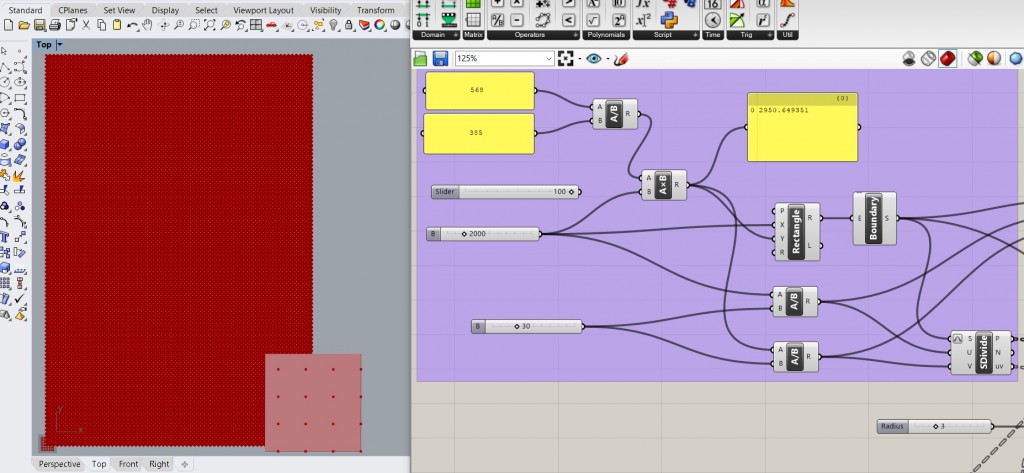This screenshot has width=1024, height=473.
Task: Activate the Pan hand tool
Action: click(x=148, y=25)
